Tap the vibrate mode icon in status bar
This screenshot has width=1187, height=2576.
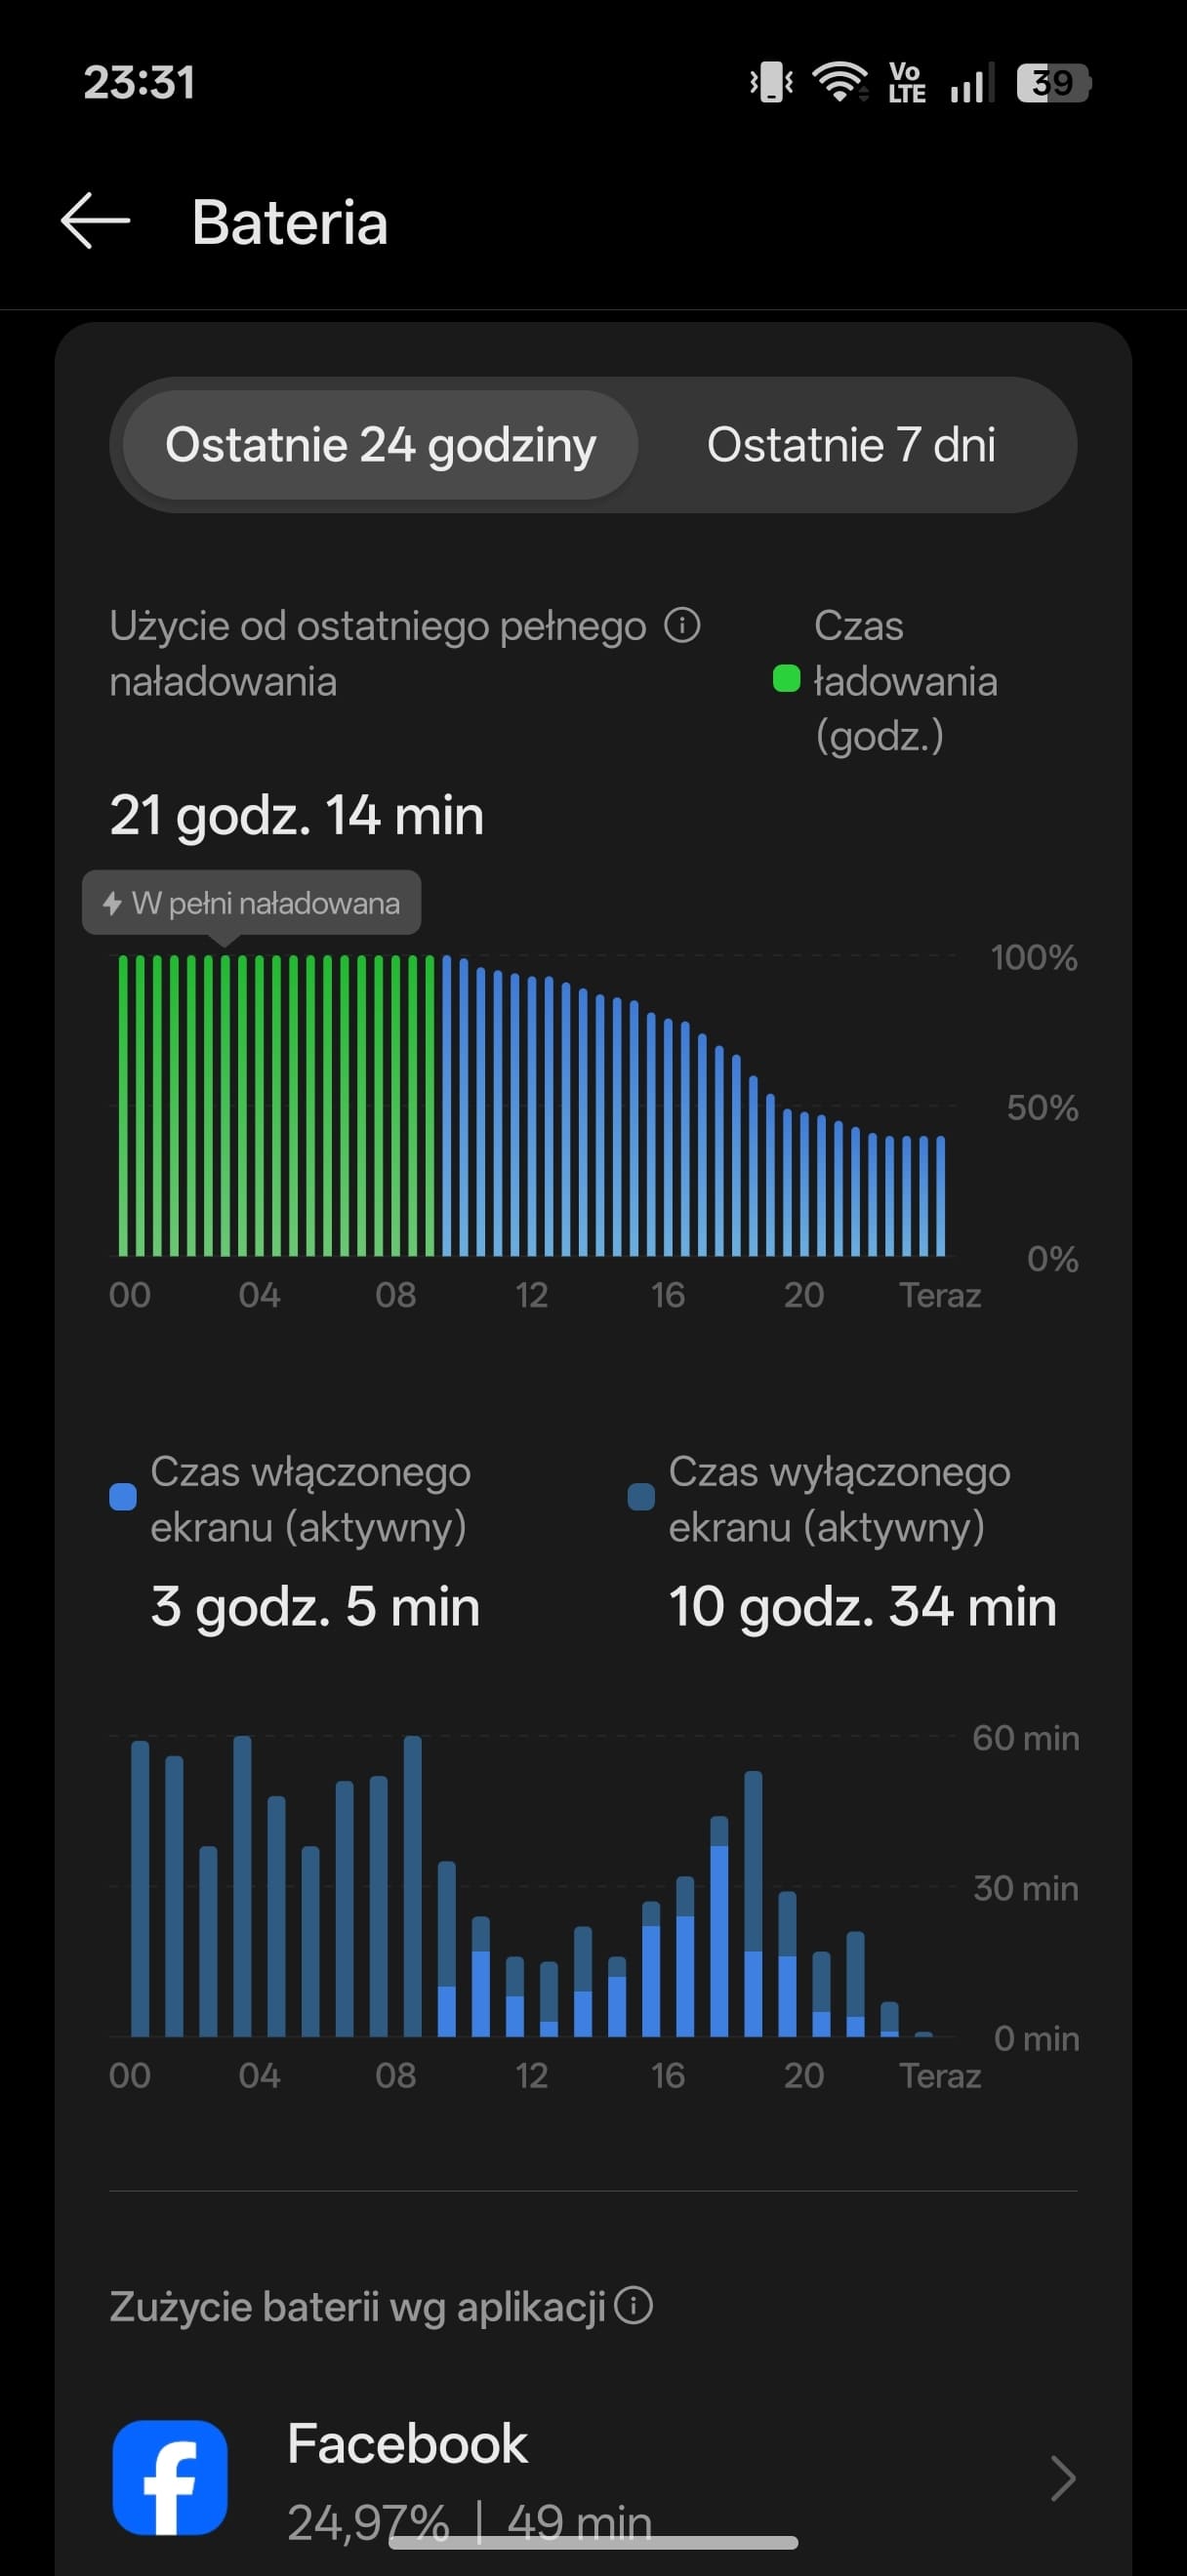(771, 82)
